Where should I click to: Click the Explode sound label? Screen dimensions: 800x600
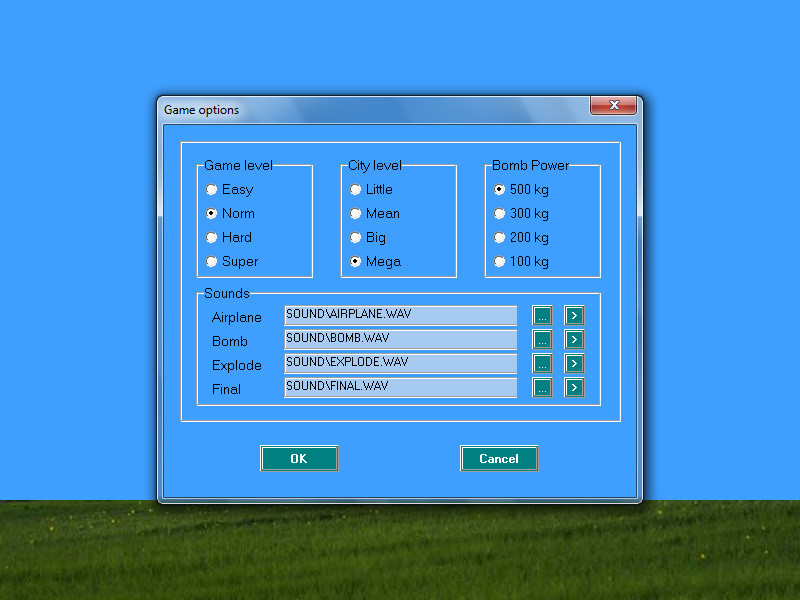237,365
